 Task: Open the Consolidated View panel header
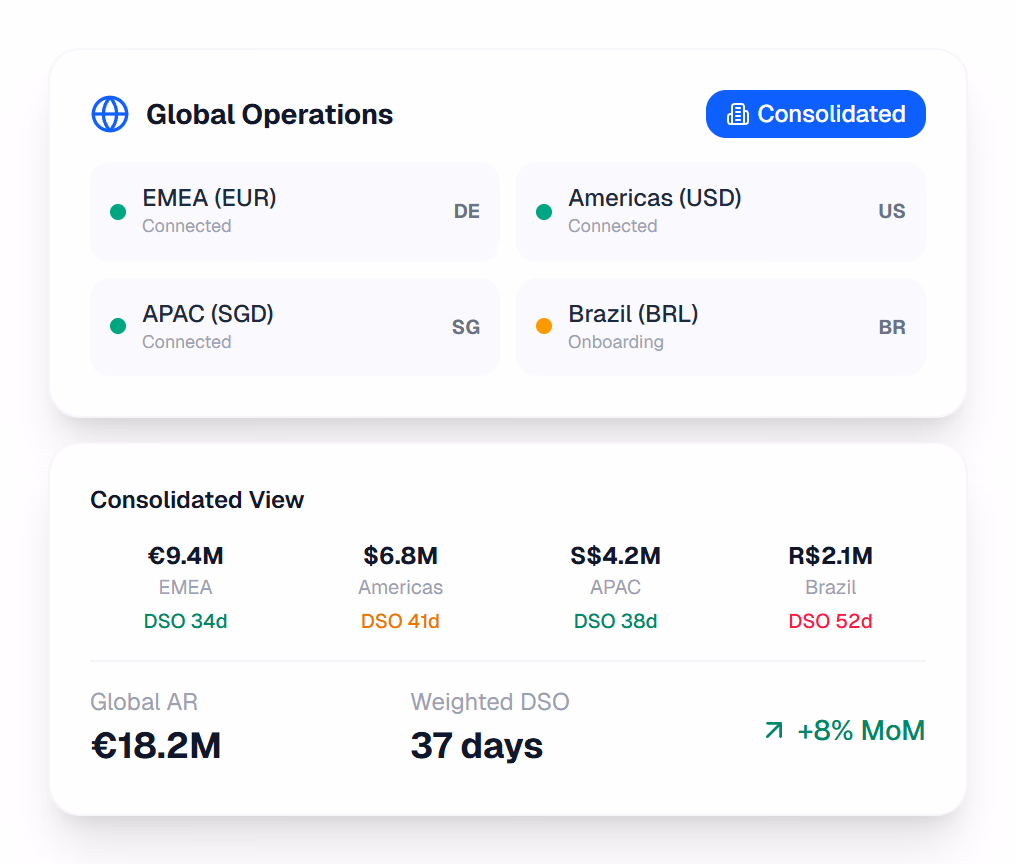[197, 500]
